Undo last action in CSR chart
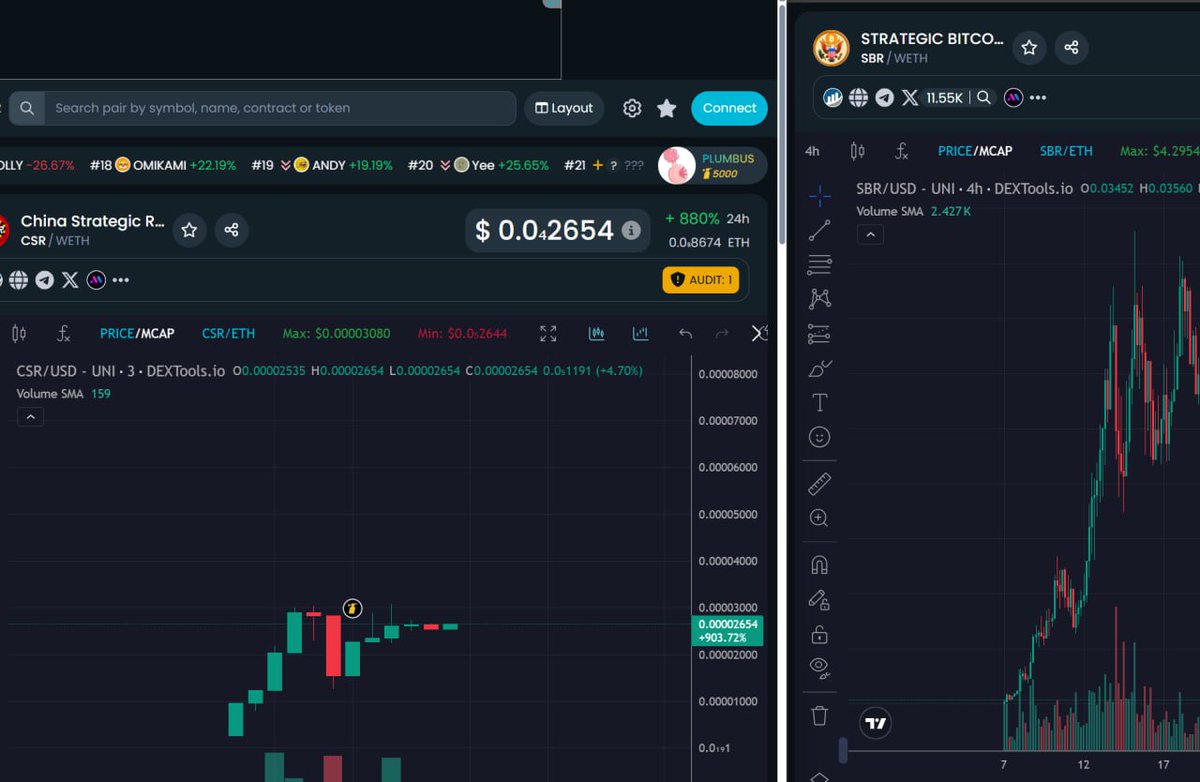 tap(685, 333)
